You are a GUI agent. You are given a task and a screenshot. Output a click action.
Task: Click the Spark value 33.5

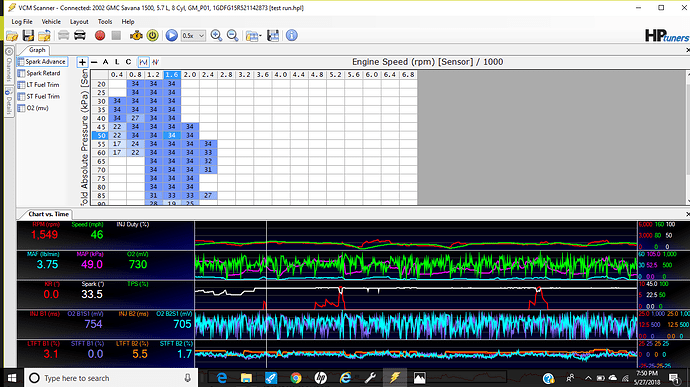(x=92, y=294)
